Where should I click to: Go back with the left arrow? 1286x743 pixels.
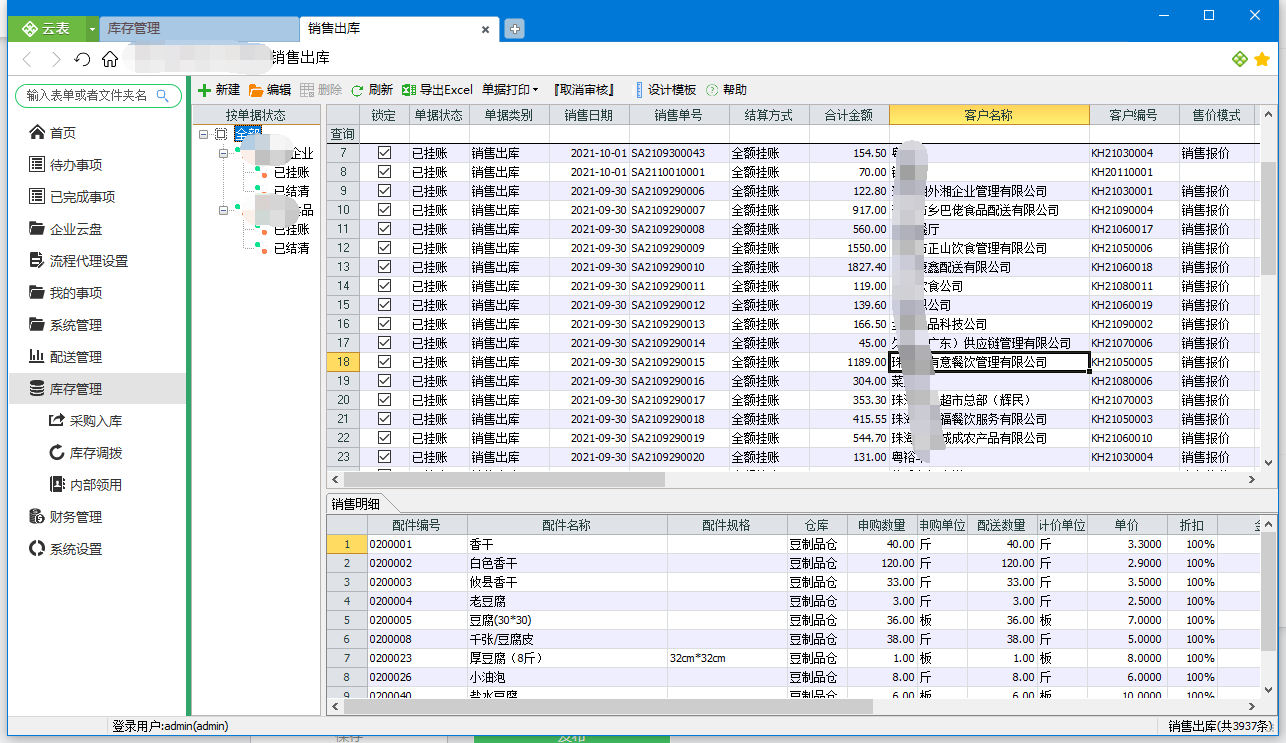click(x=28, y=59)
